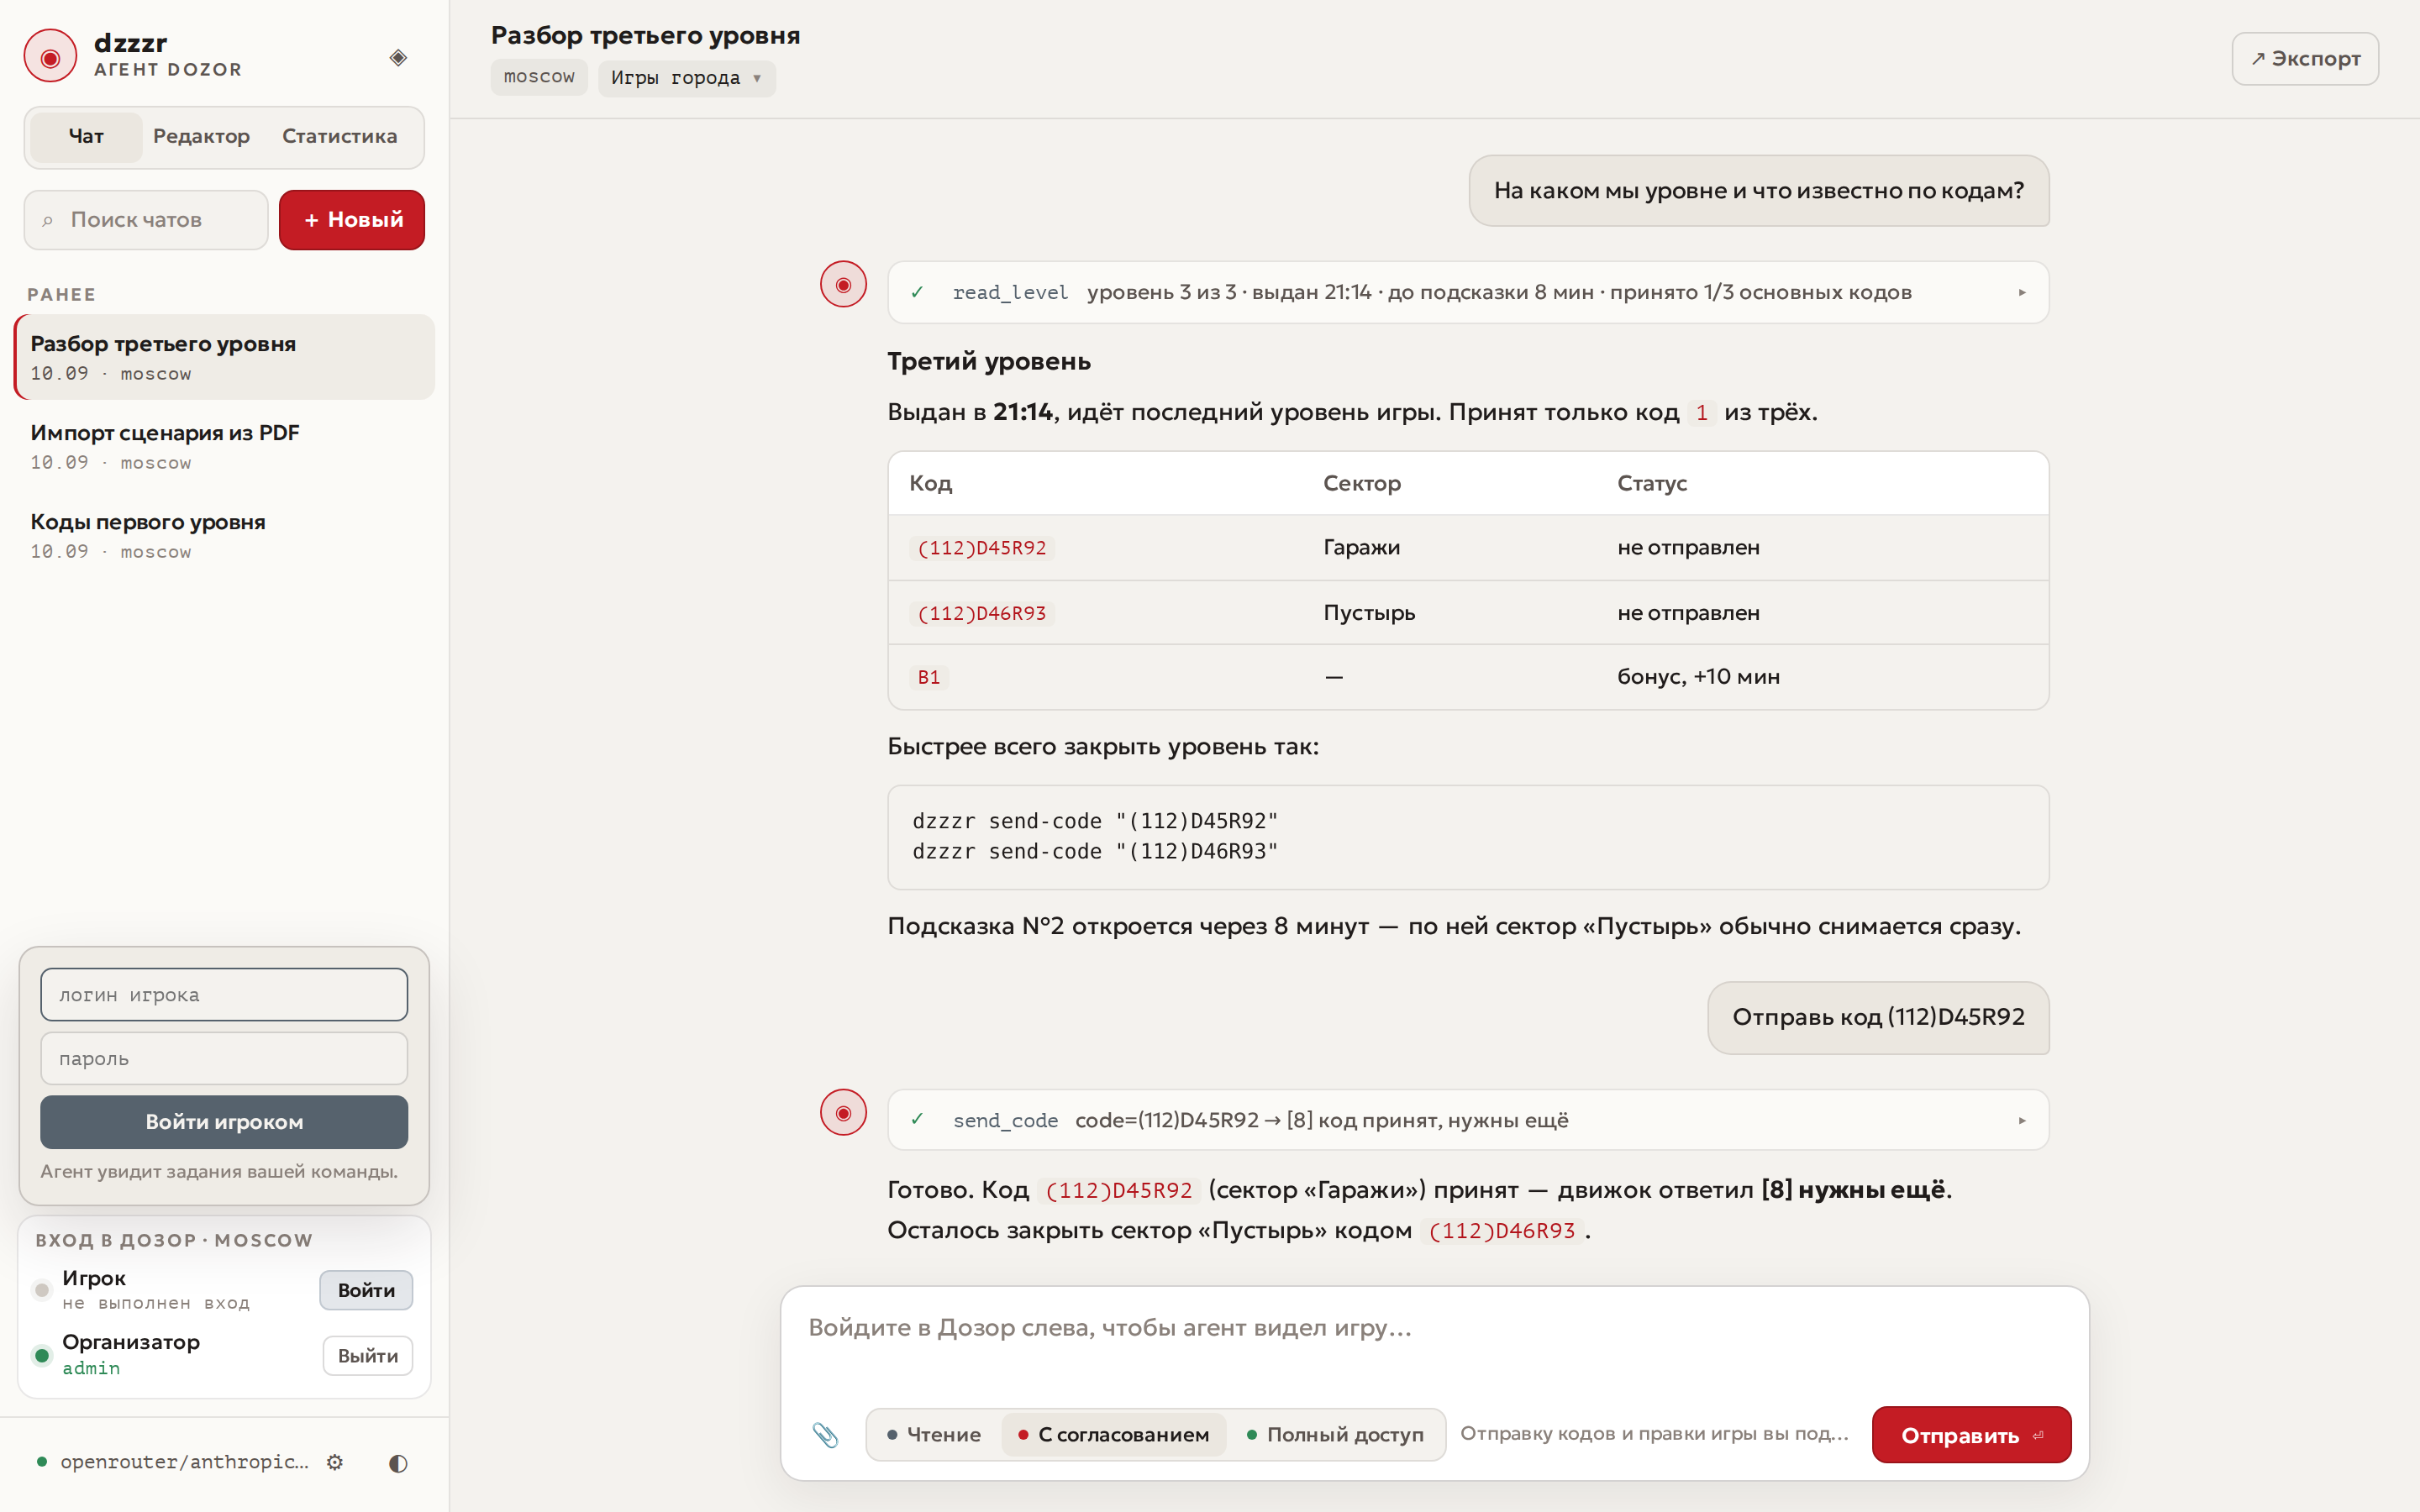Click openrouter/anthropic model label
The height and width of the screenshot is (1512, 2420).
point(184,1462)
